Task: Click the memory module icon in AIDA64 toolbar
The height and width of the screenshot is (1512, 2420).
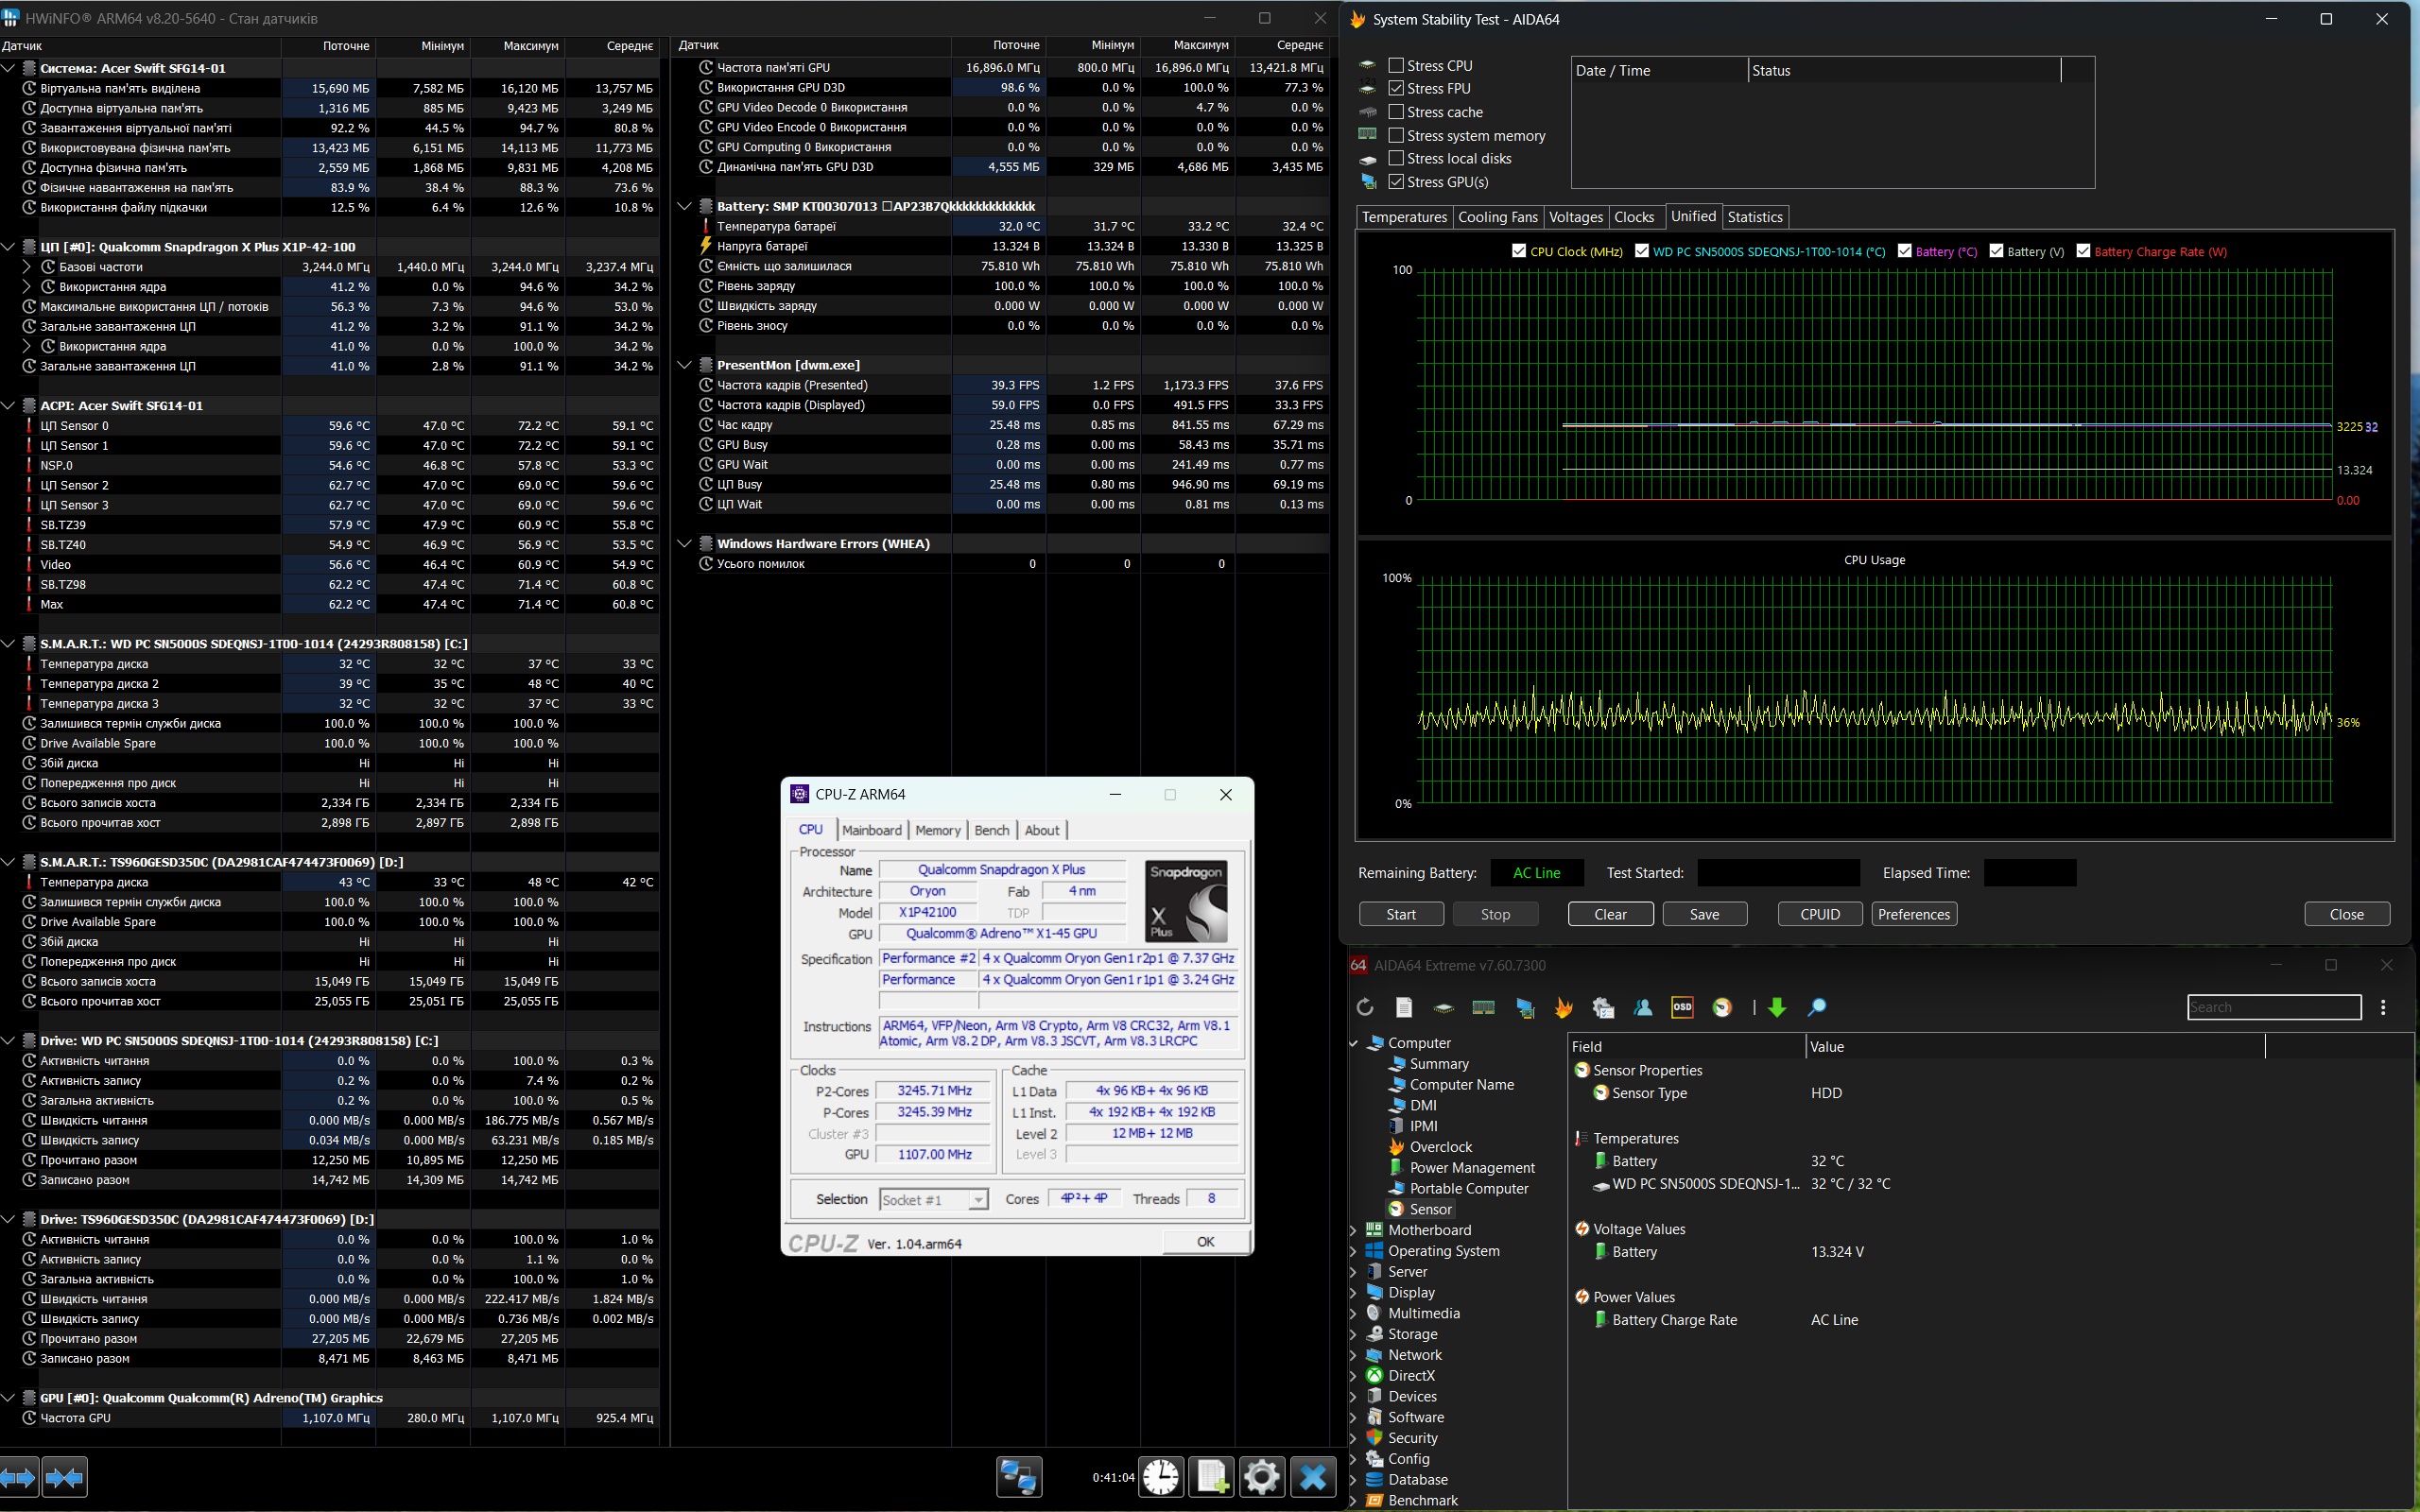Action: (1483, 1007)
